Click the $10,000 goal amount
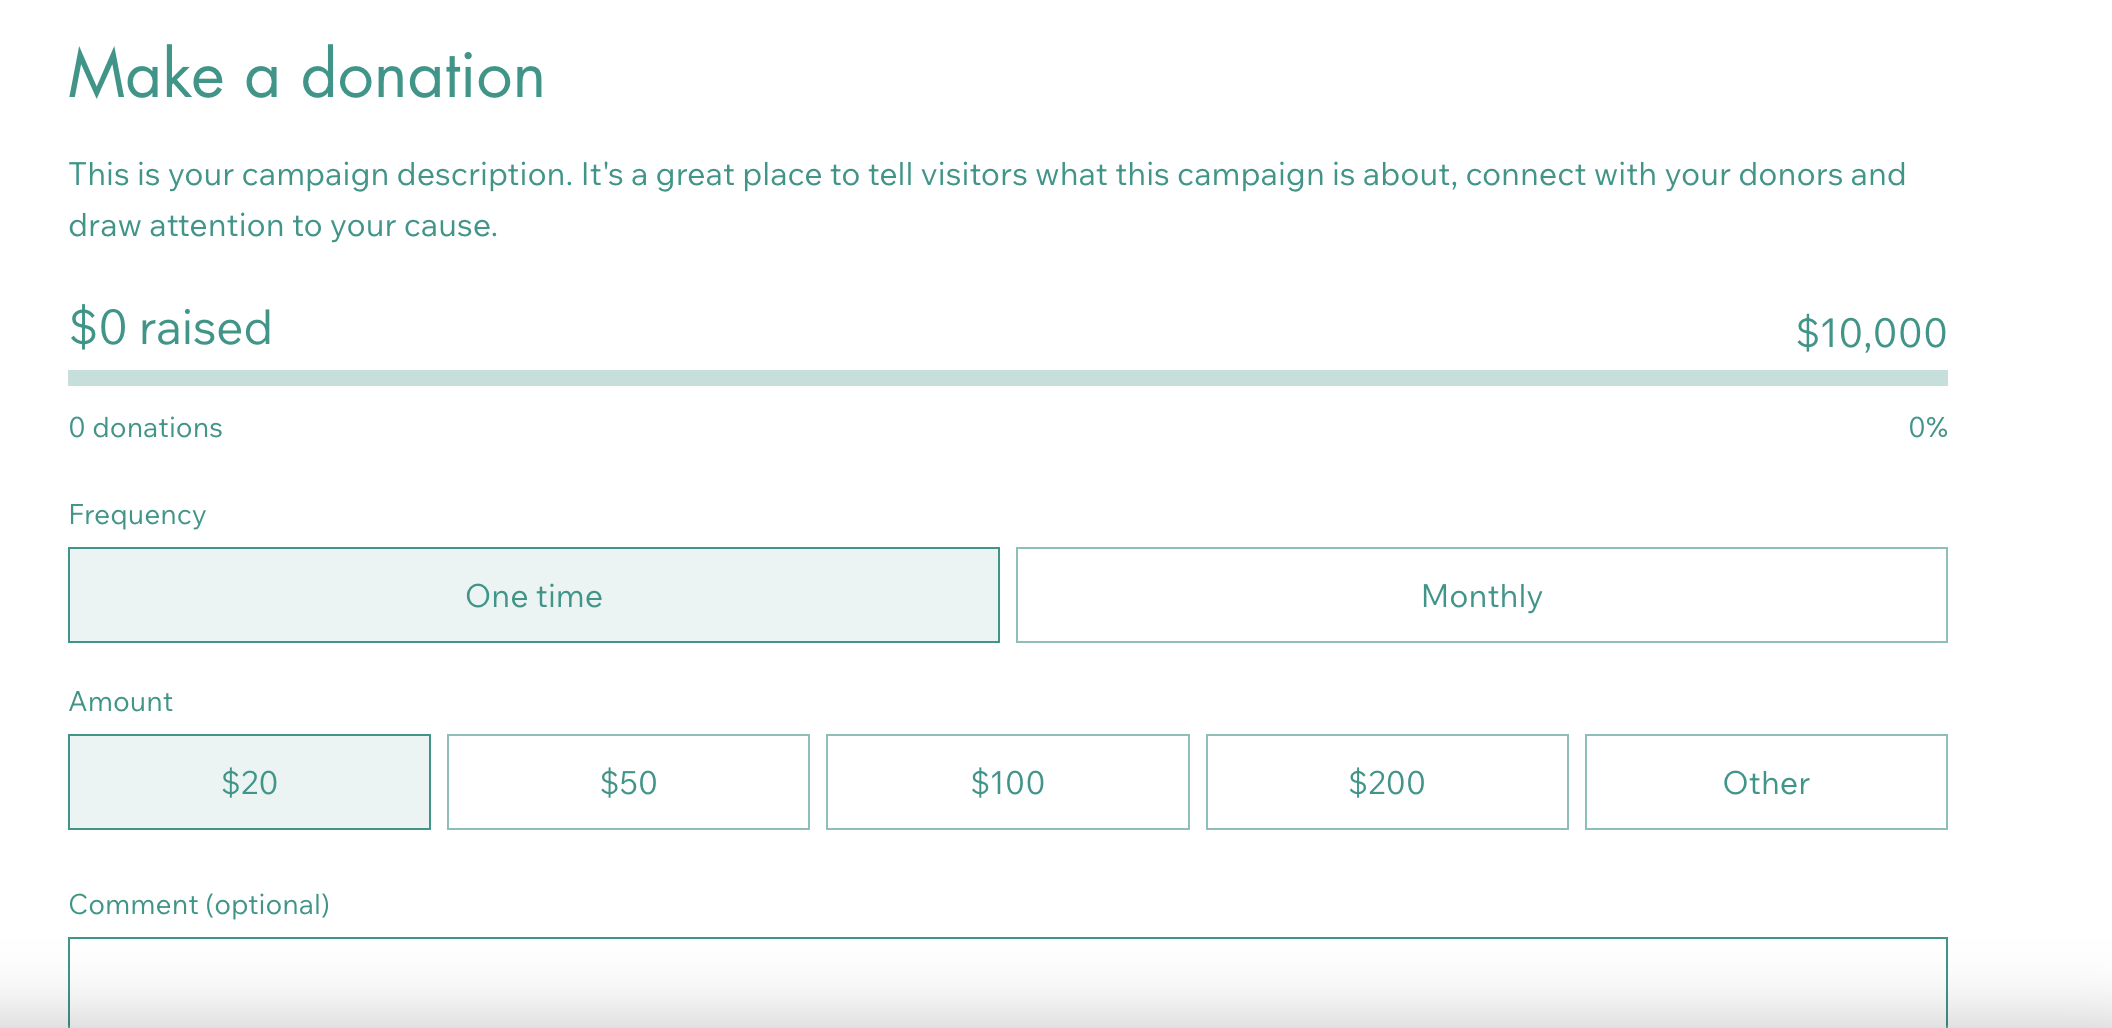The width and height of the screenshot is (2112, 1028). tap(1870, 333)
